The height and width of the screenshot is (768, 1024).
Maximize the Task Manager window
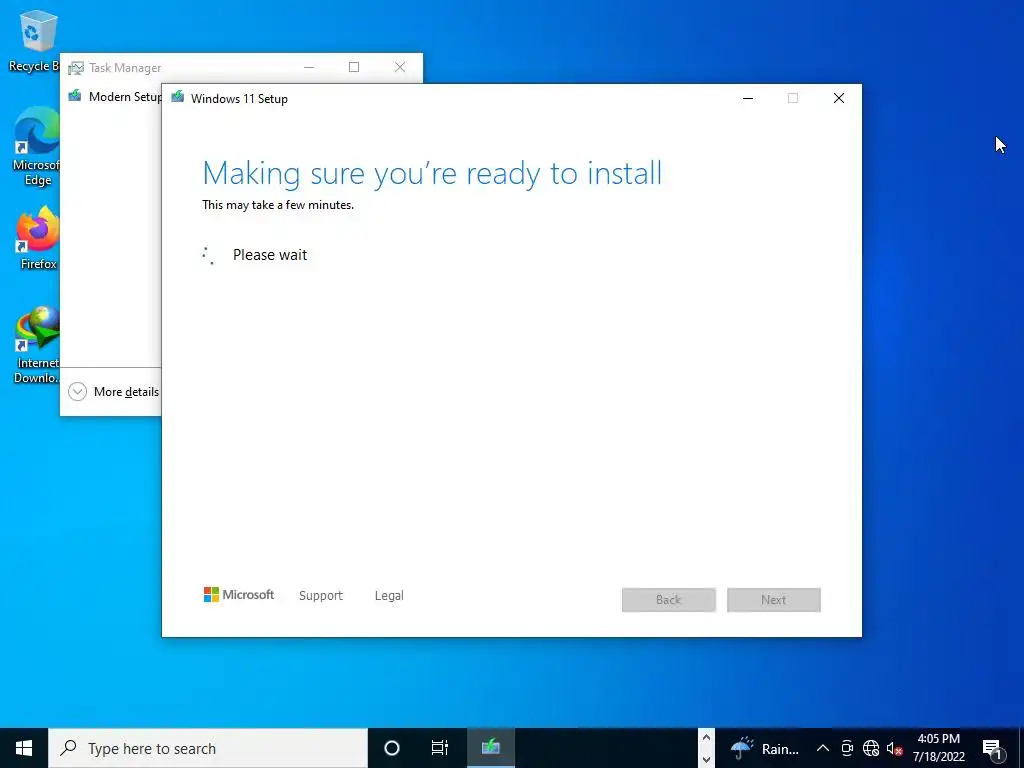pos(354,67)
